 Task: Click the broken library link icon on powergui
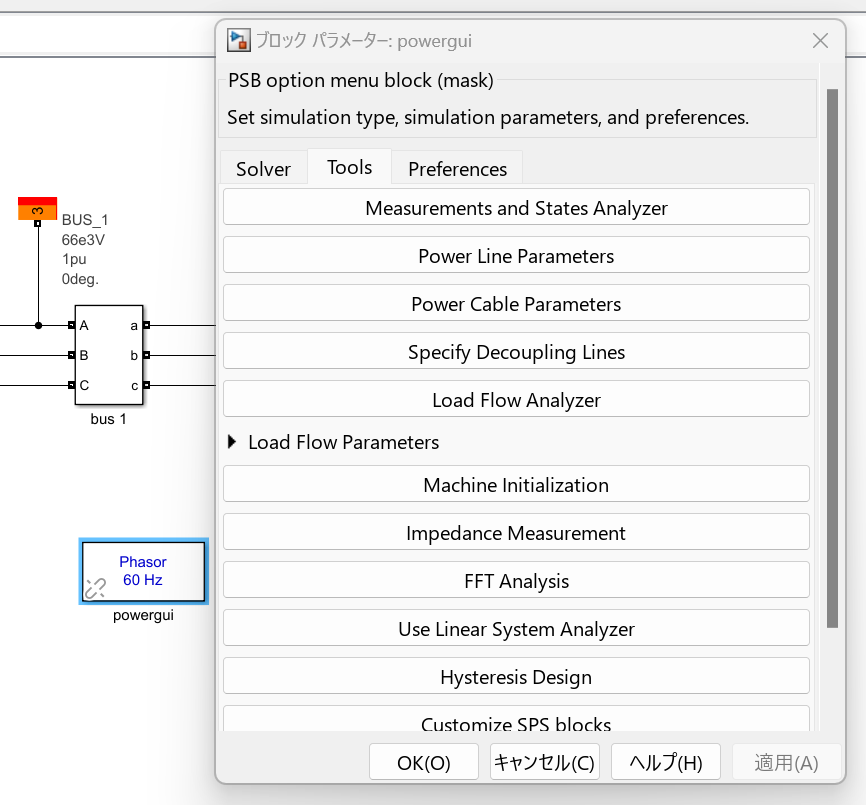[96, 590]
